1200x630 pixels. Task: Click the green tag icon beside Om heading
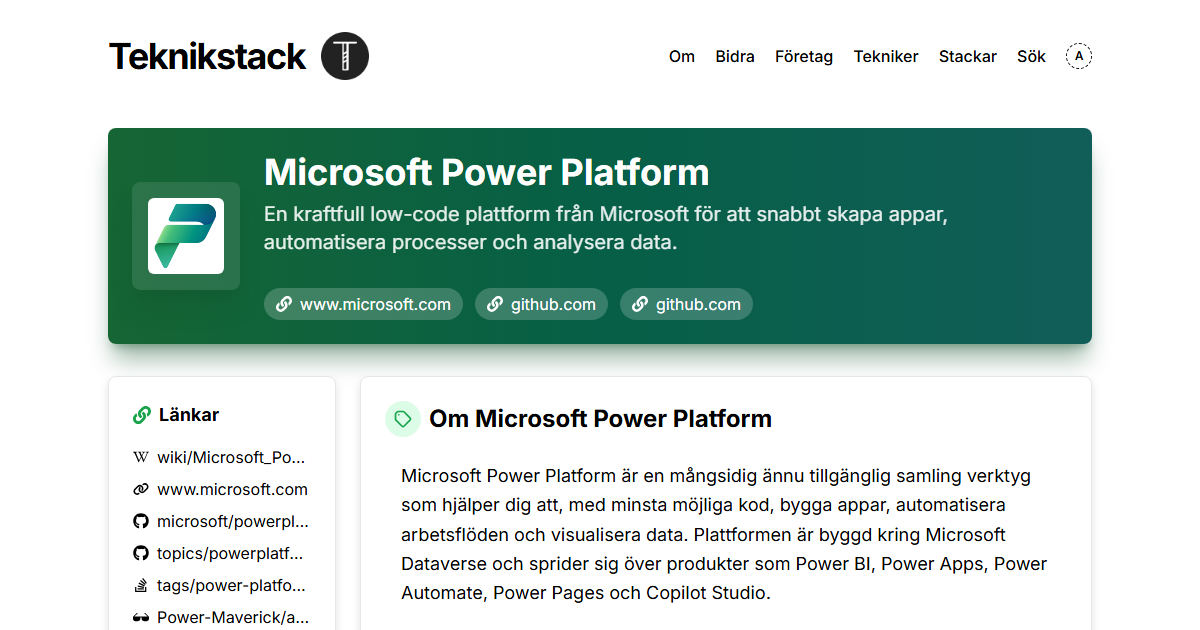pos(403,419)
